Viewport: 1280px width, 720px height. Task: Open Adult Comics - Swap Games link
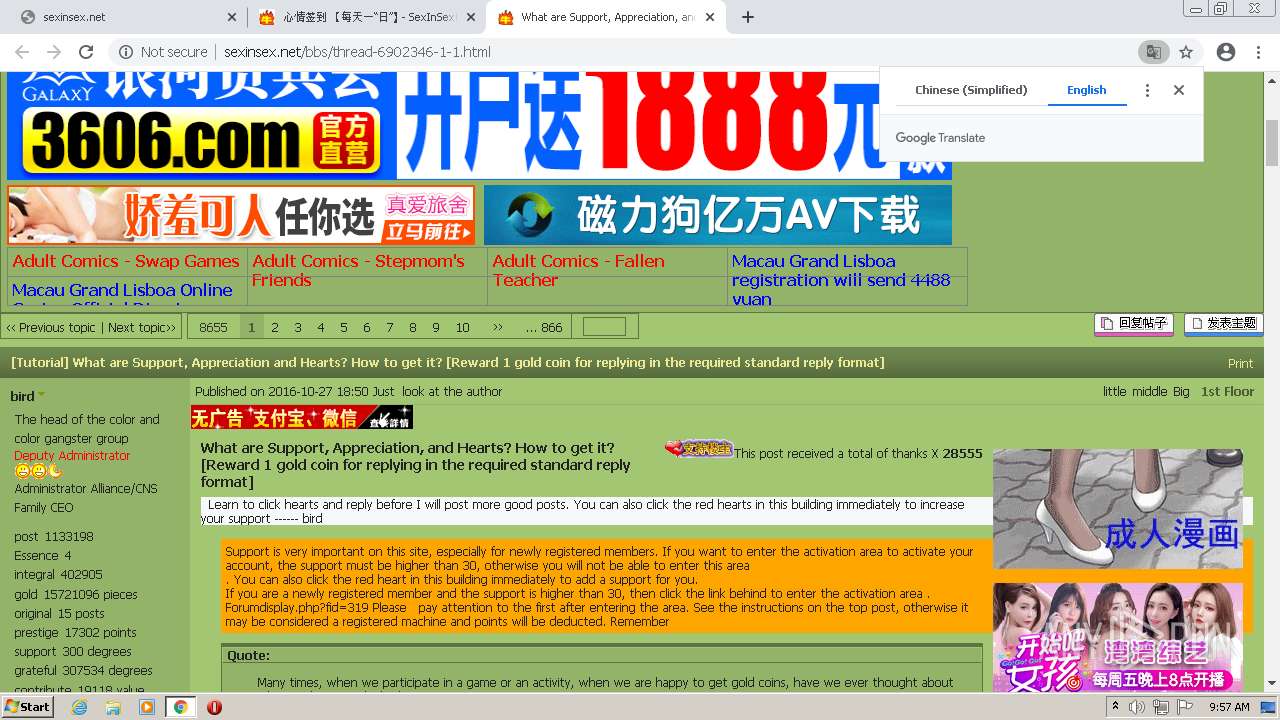pos(126,261)
